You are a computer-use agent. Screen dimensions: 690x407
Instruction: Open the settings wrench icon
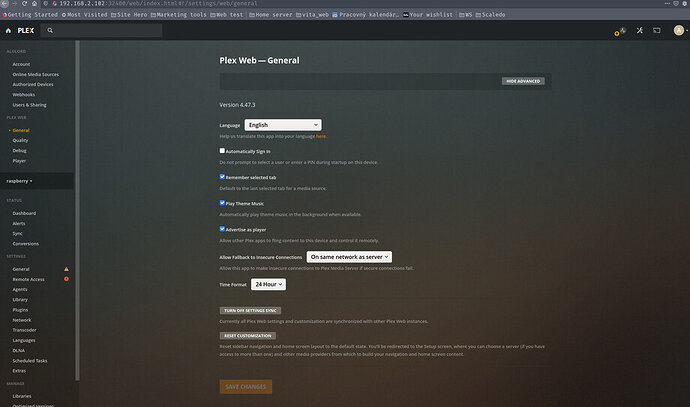coord(639,30)
